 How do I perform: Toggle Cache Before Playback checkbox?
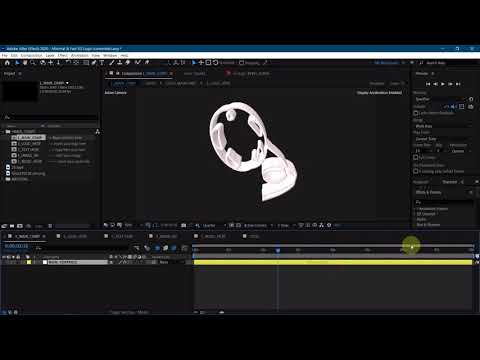[x=416, y=113]
